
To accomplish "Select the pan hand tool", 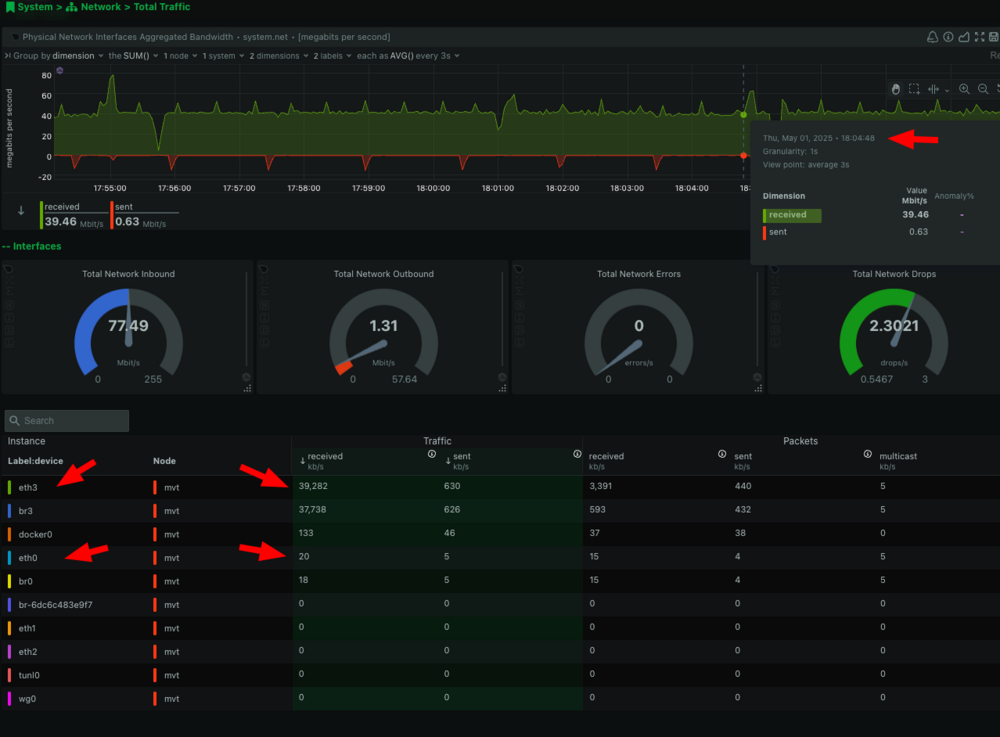I will (x=896, y=89).
